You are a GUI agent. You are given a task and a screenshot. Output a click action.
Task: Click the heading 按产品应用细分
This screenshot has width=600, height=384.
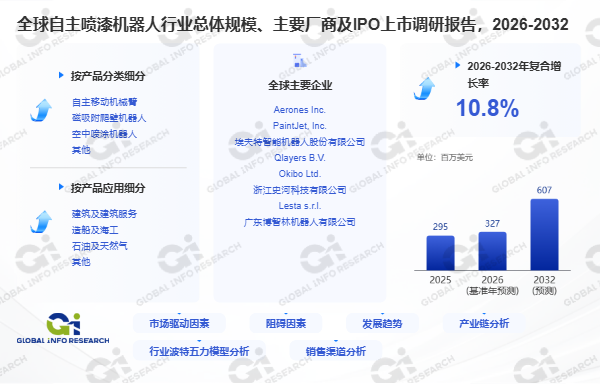click(x=108, y=187)
